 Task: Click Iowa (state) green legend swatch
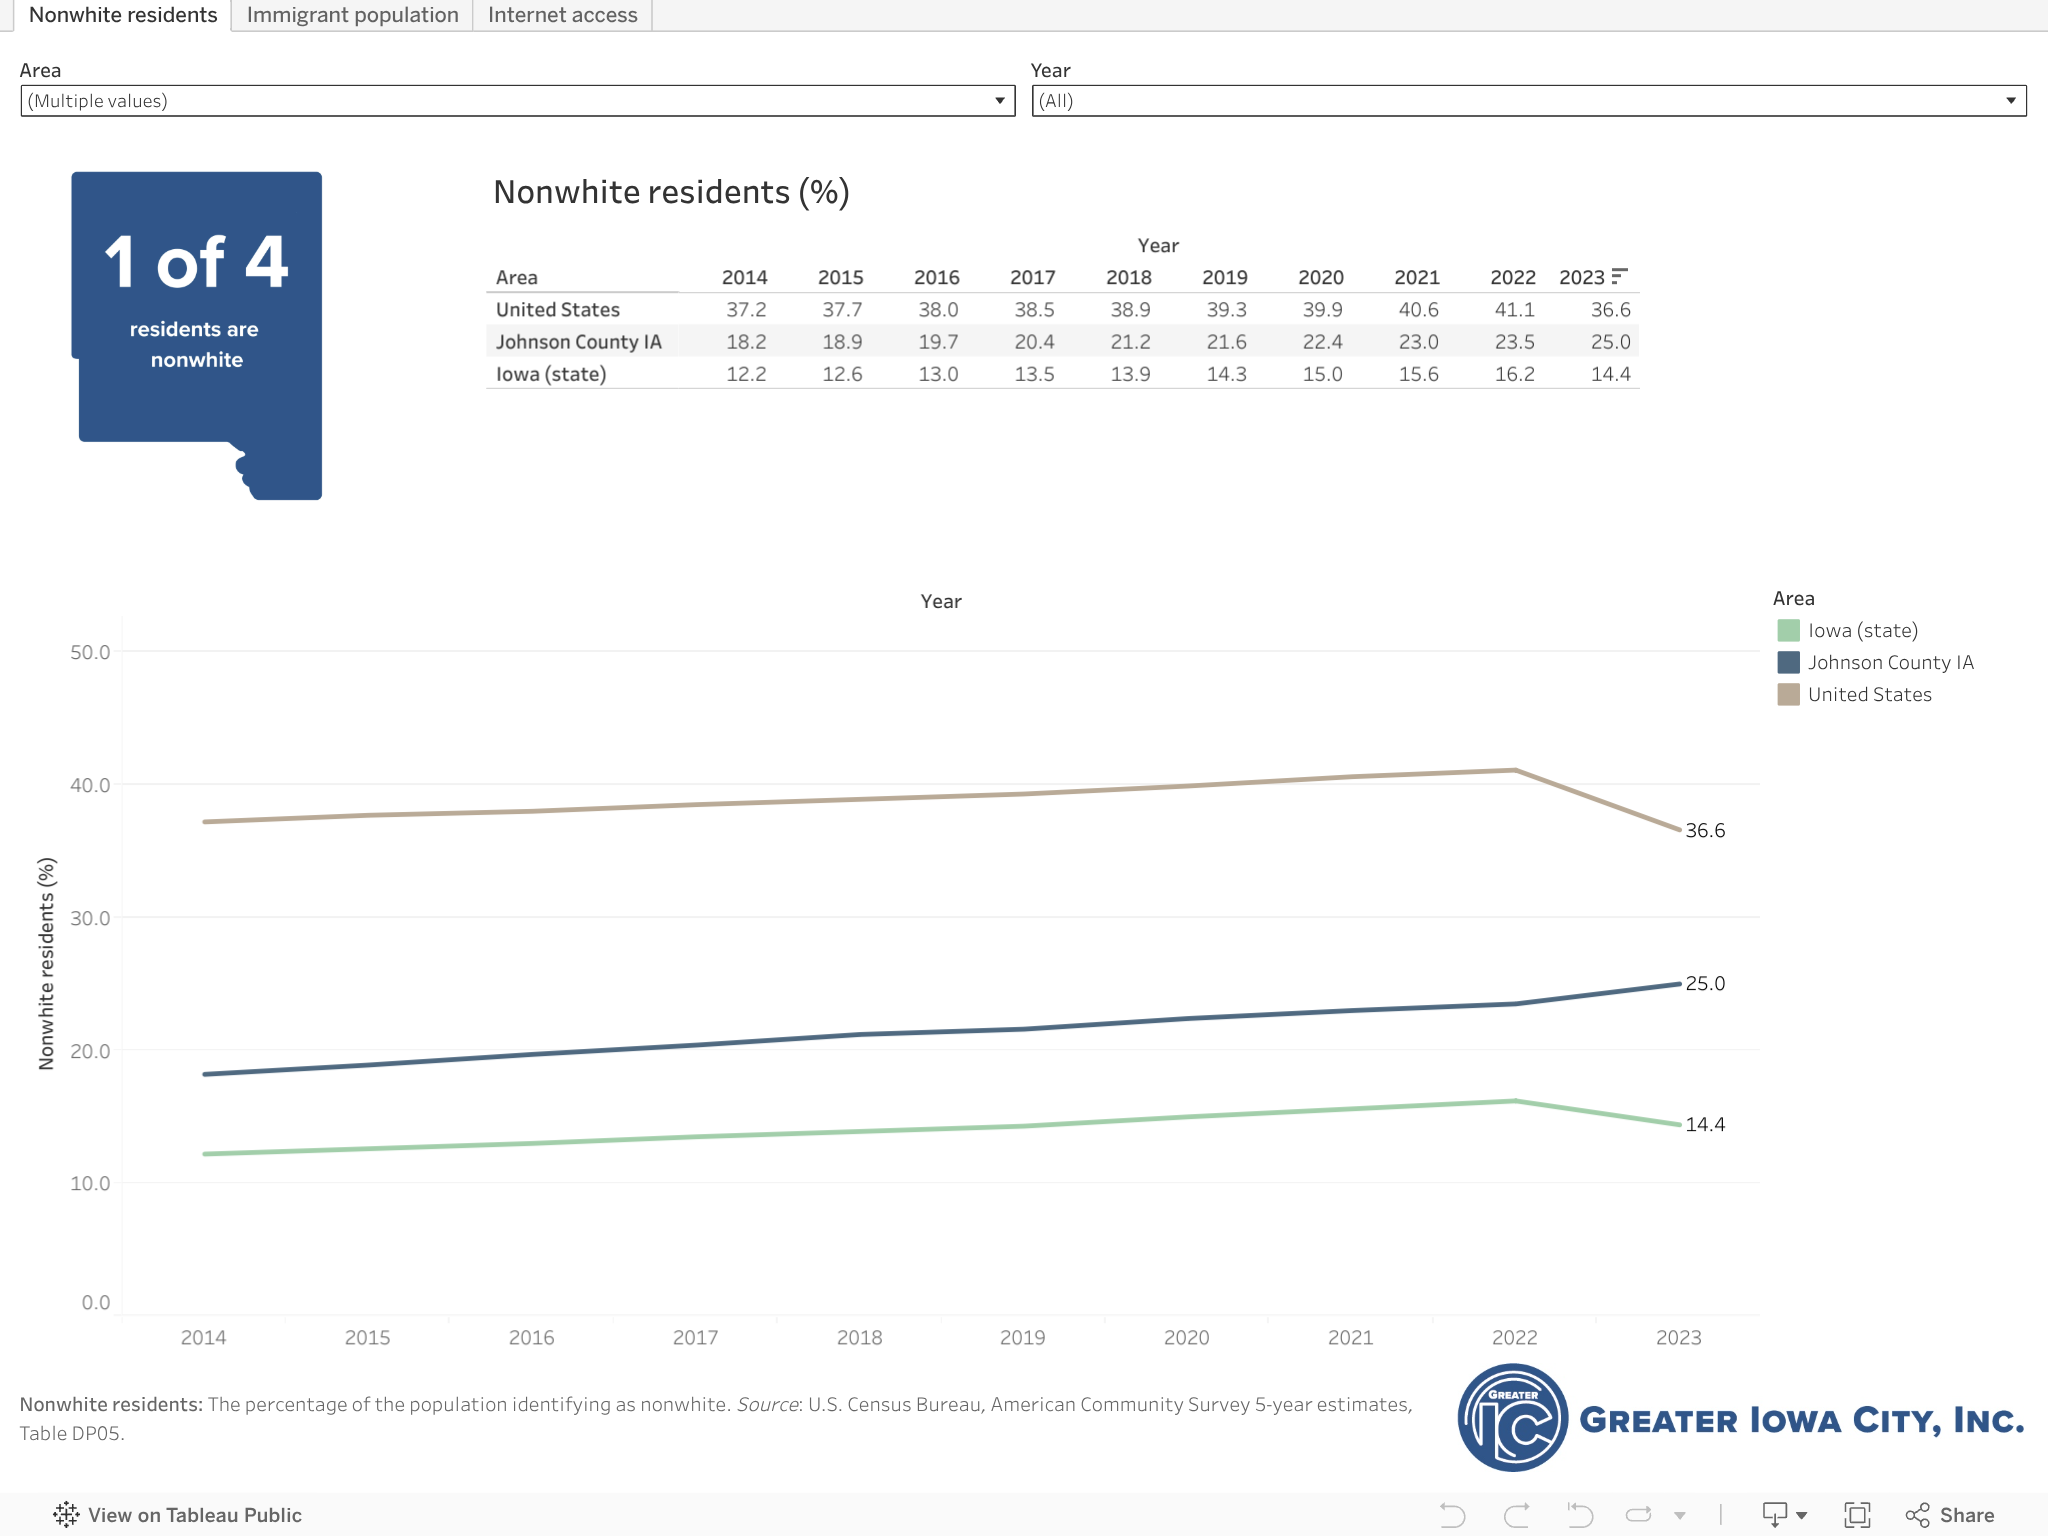[x=1789, y=630]
